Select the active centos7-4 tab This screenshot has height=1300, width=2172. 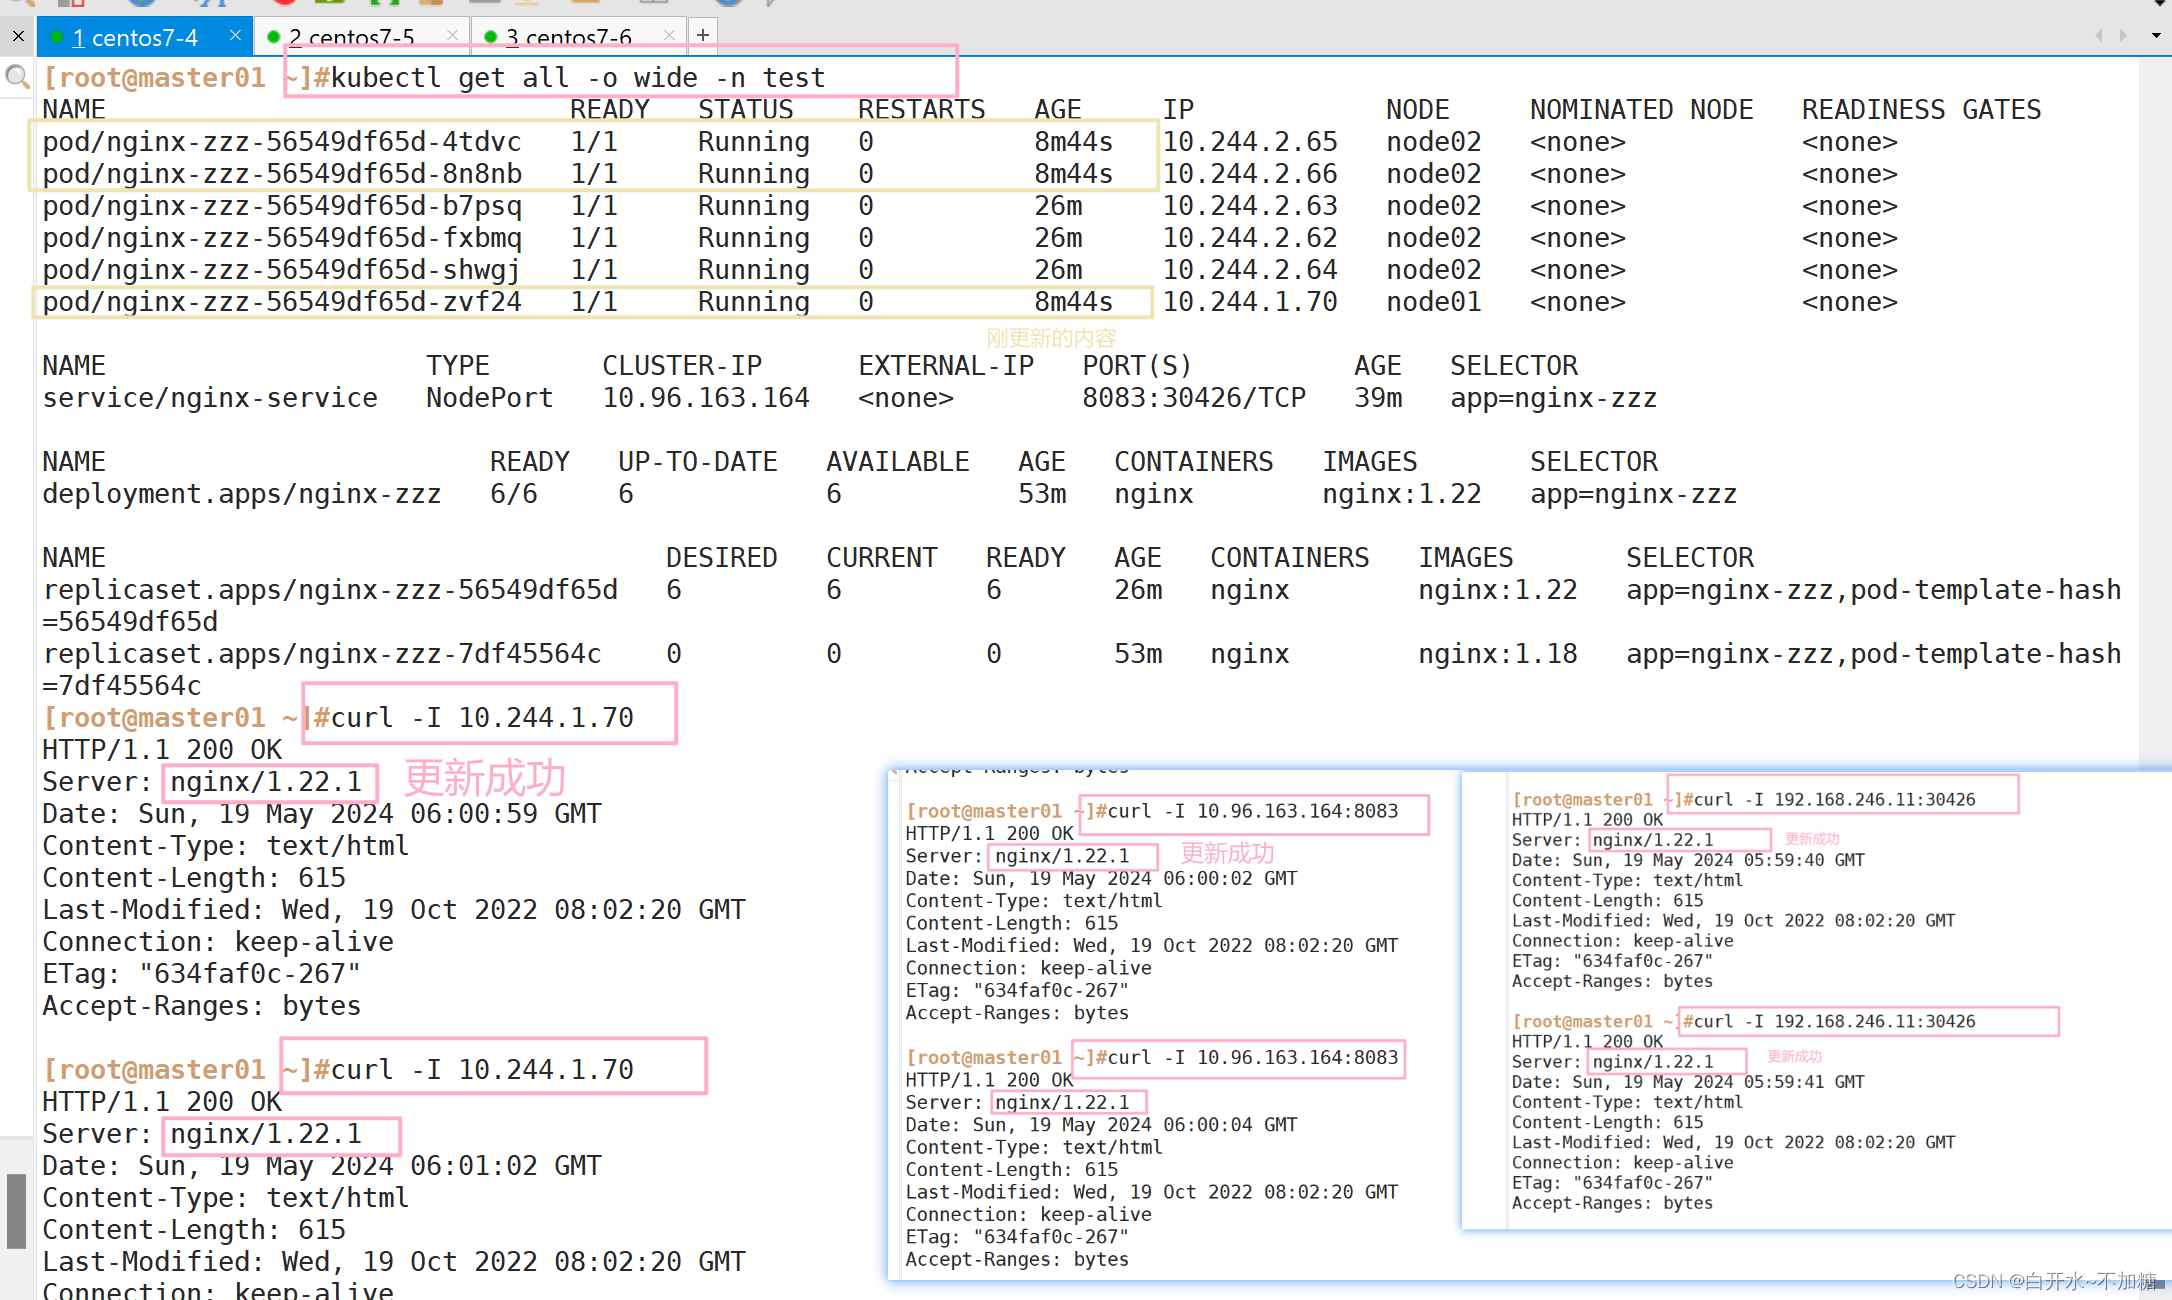point(135,38)
